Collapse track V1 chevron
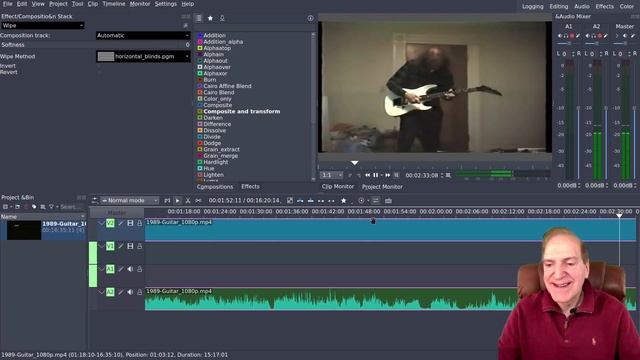This screenshot has width=640, height=360. [x=101, y=246]
